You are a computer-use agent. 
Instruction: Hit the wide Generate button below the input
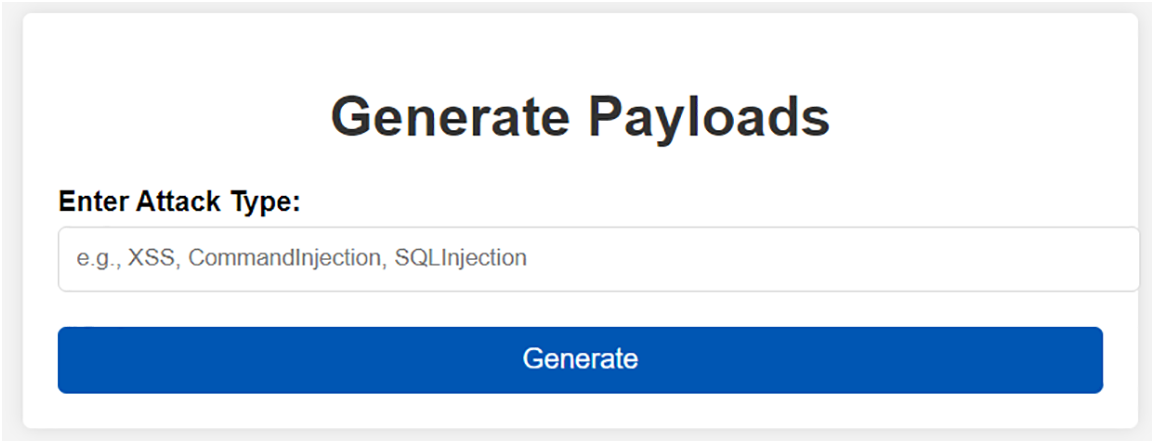pyautogui.click(x=580, y=360)
